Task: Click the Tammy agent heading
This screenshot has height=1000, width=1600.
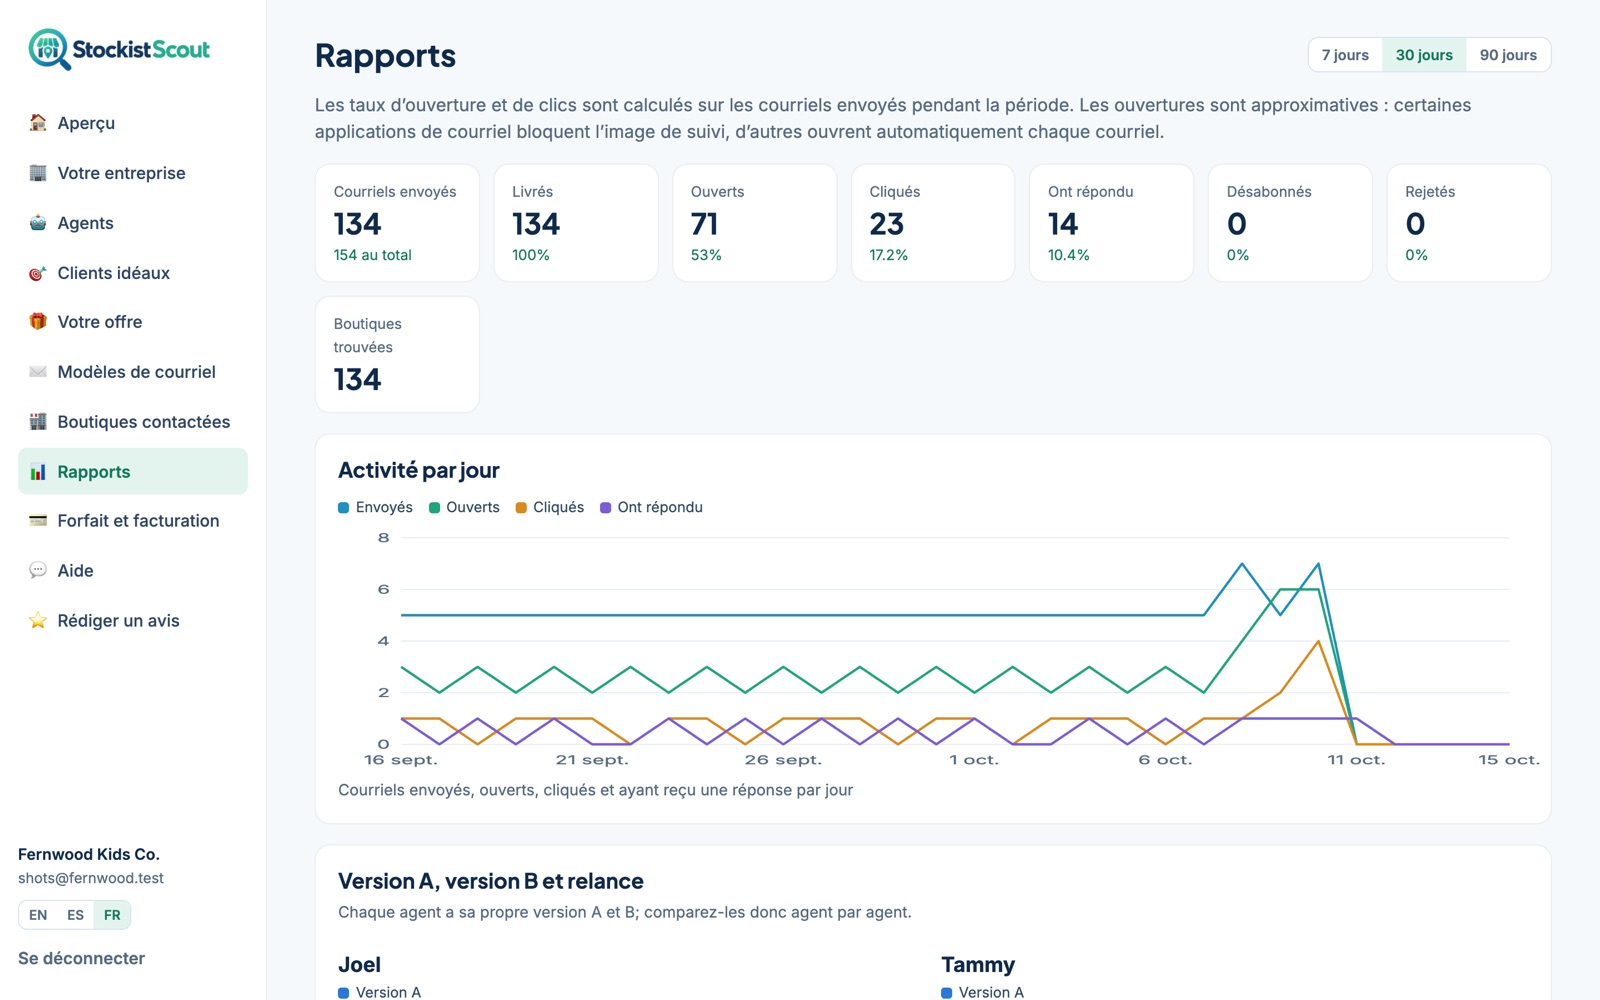Action: [978, 965]
